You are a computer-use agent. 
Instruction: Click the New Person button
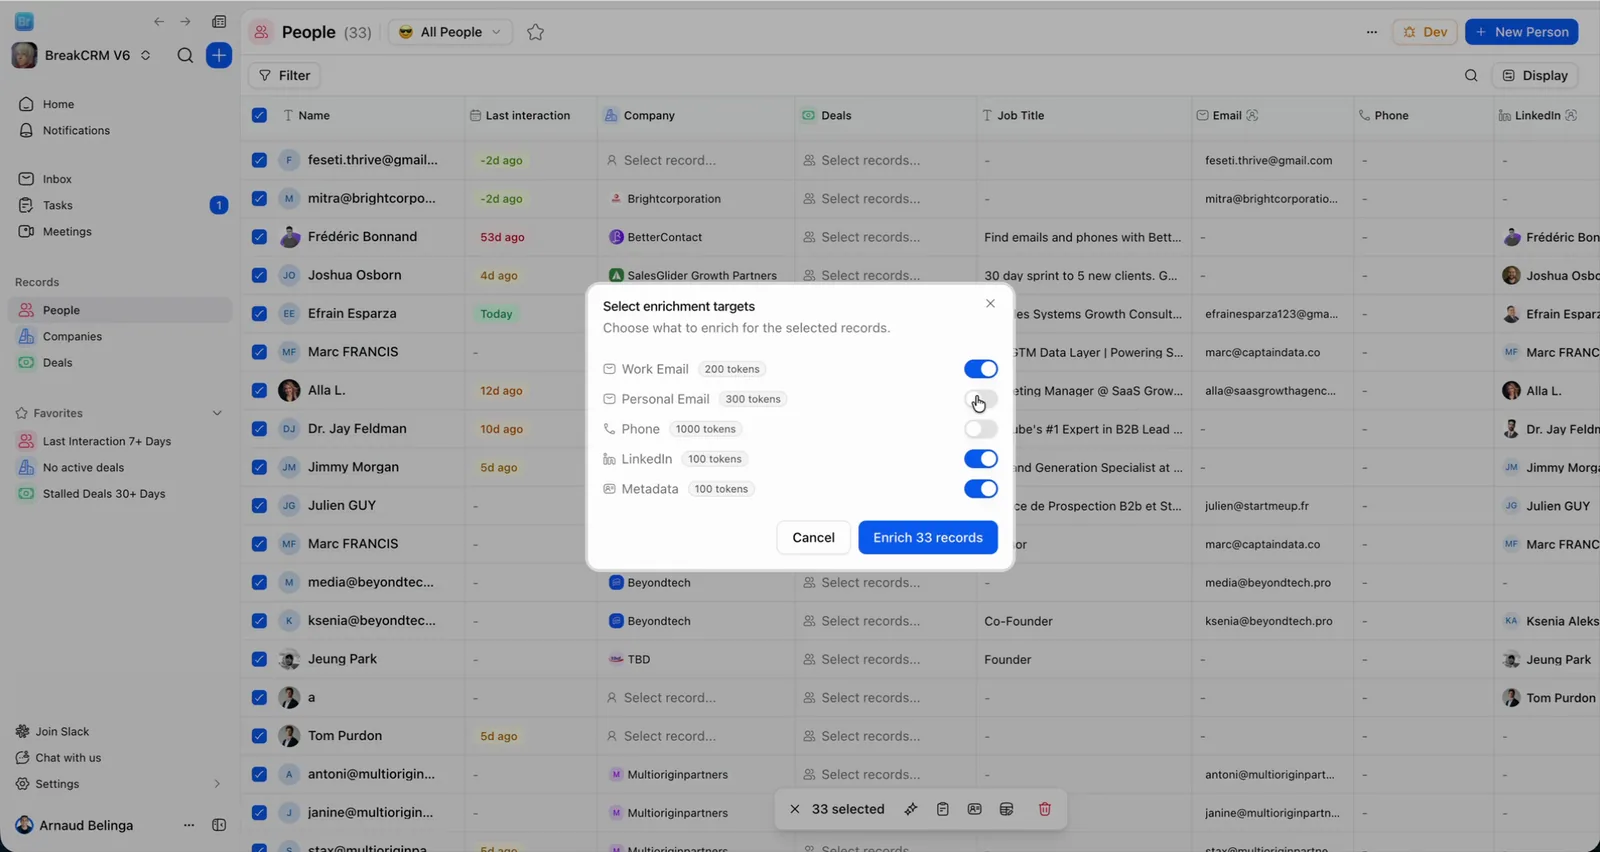point(1522,32)
